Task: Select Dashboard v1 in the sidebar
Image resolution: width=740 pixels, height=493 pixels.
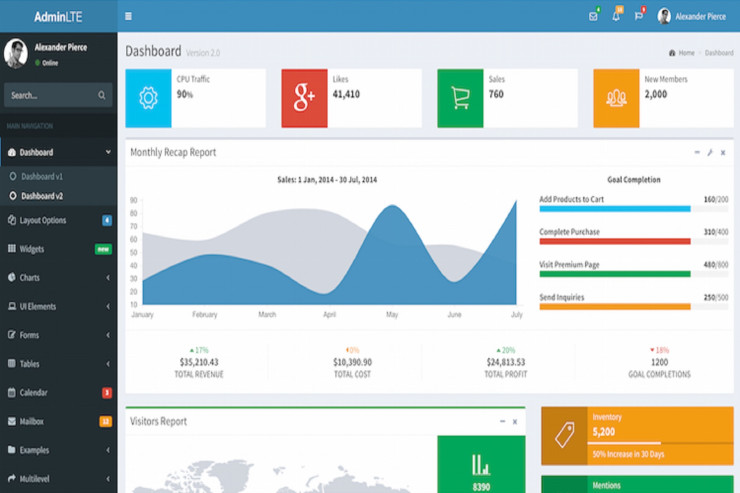Action: tap(41, 177)
